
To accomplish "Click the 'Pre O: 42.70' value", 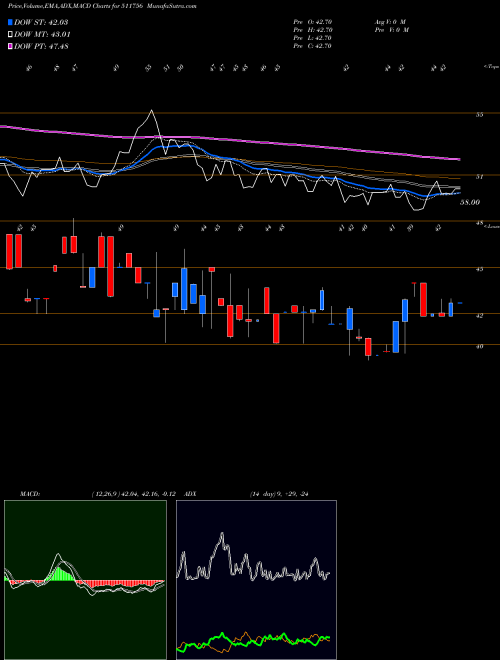I will click(313, 22).
